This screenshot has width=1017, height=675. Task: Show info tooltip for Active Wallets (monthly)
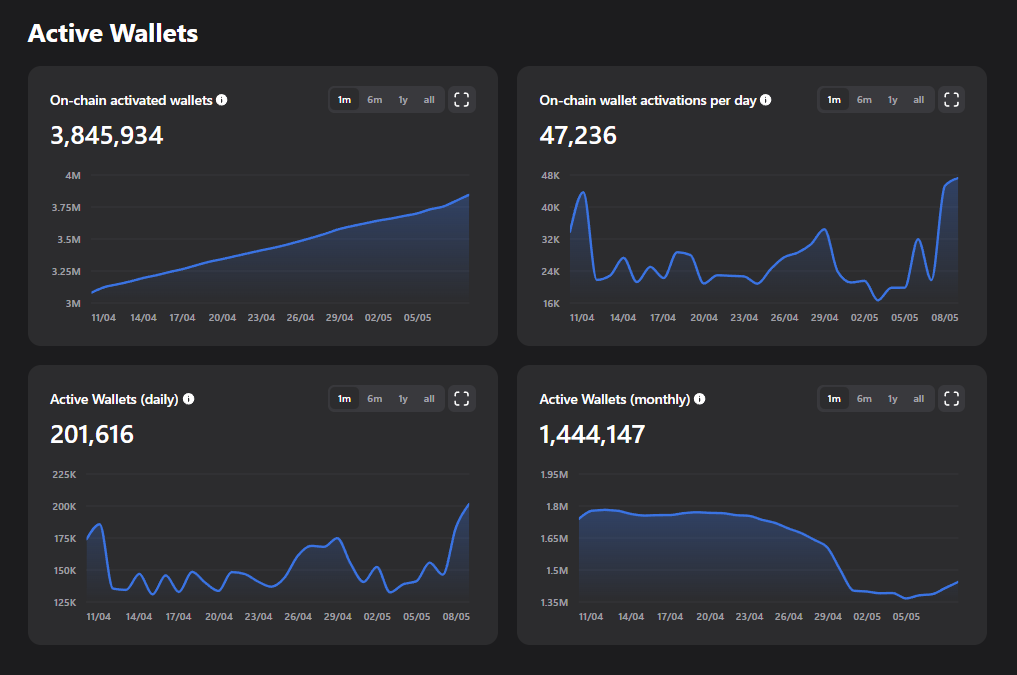(x=700, y=399)
